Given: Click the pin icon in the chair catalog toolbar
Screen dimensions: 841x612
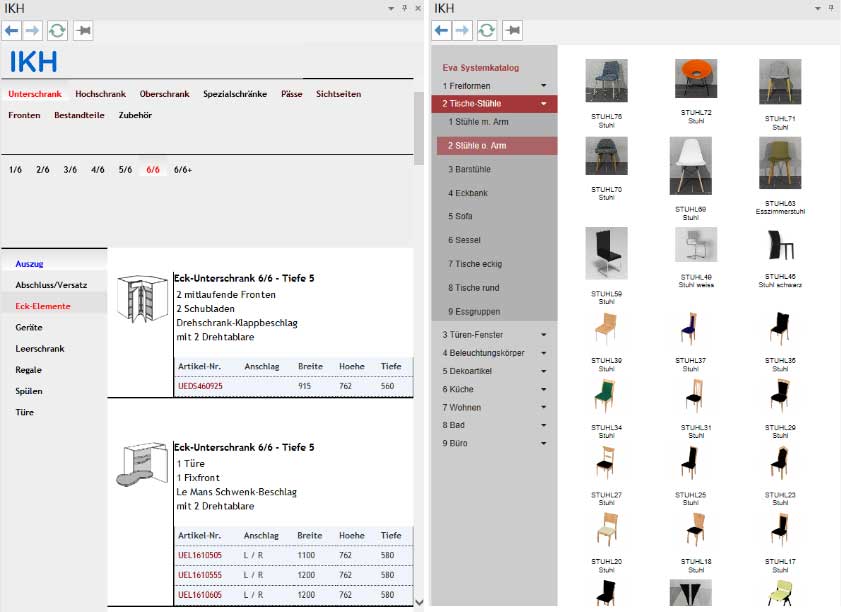Looking at the screenshot, I should click(513, 30).
